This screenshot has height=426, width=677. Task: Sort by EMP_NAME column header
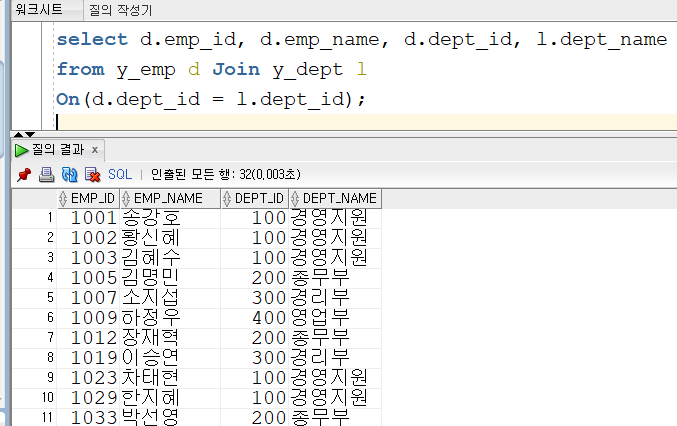point(170,199)
